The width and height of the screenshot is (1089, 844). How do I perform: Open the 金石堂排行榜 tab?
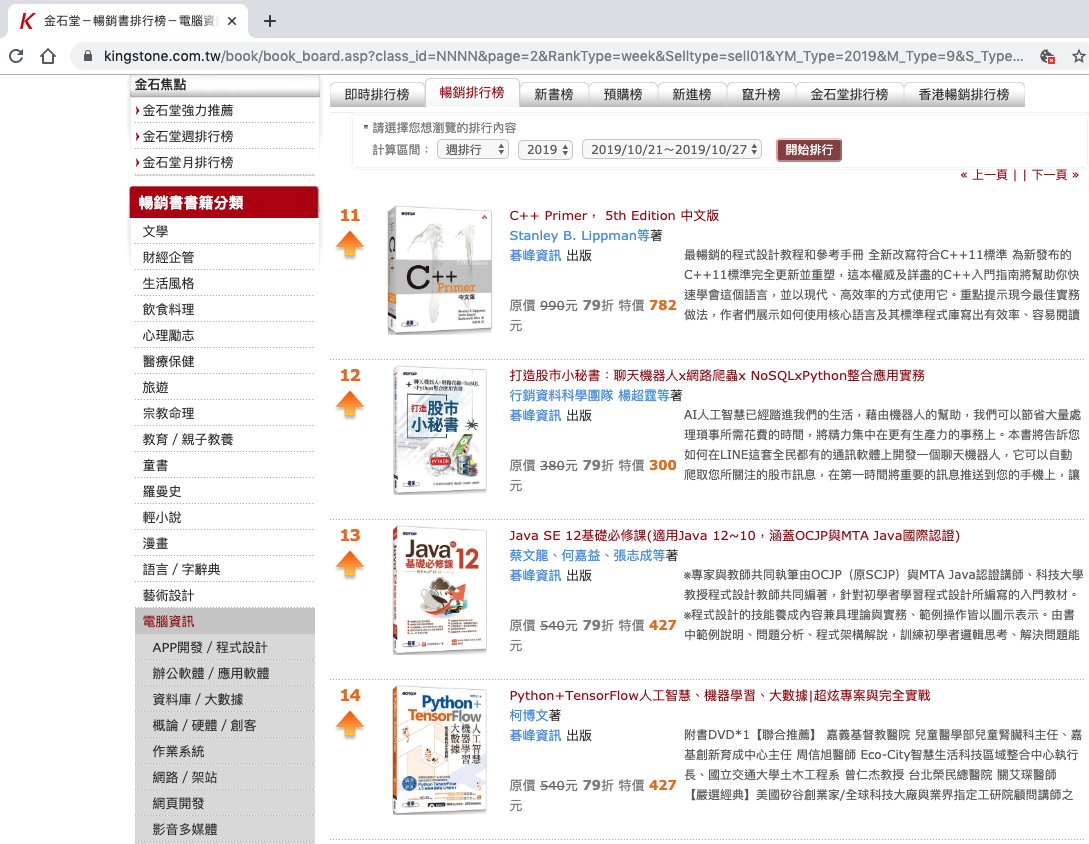coord(849,94)
